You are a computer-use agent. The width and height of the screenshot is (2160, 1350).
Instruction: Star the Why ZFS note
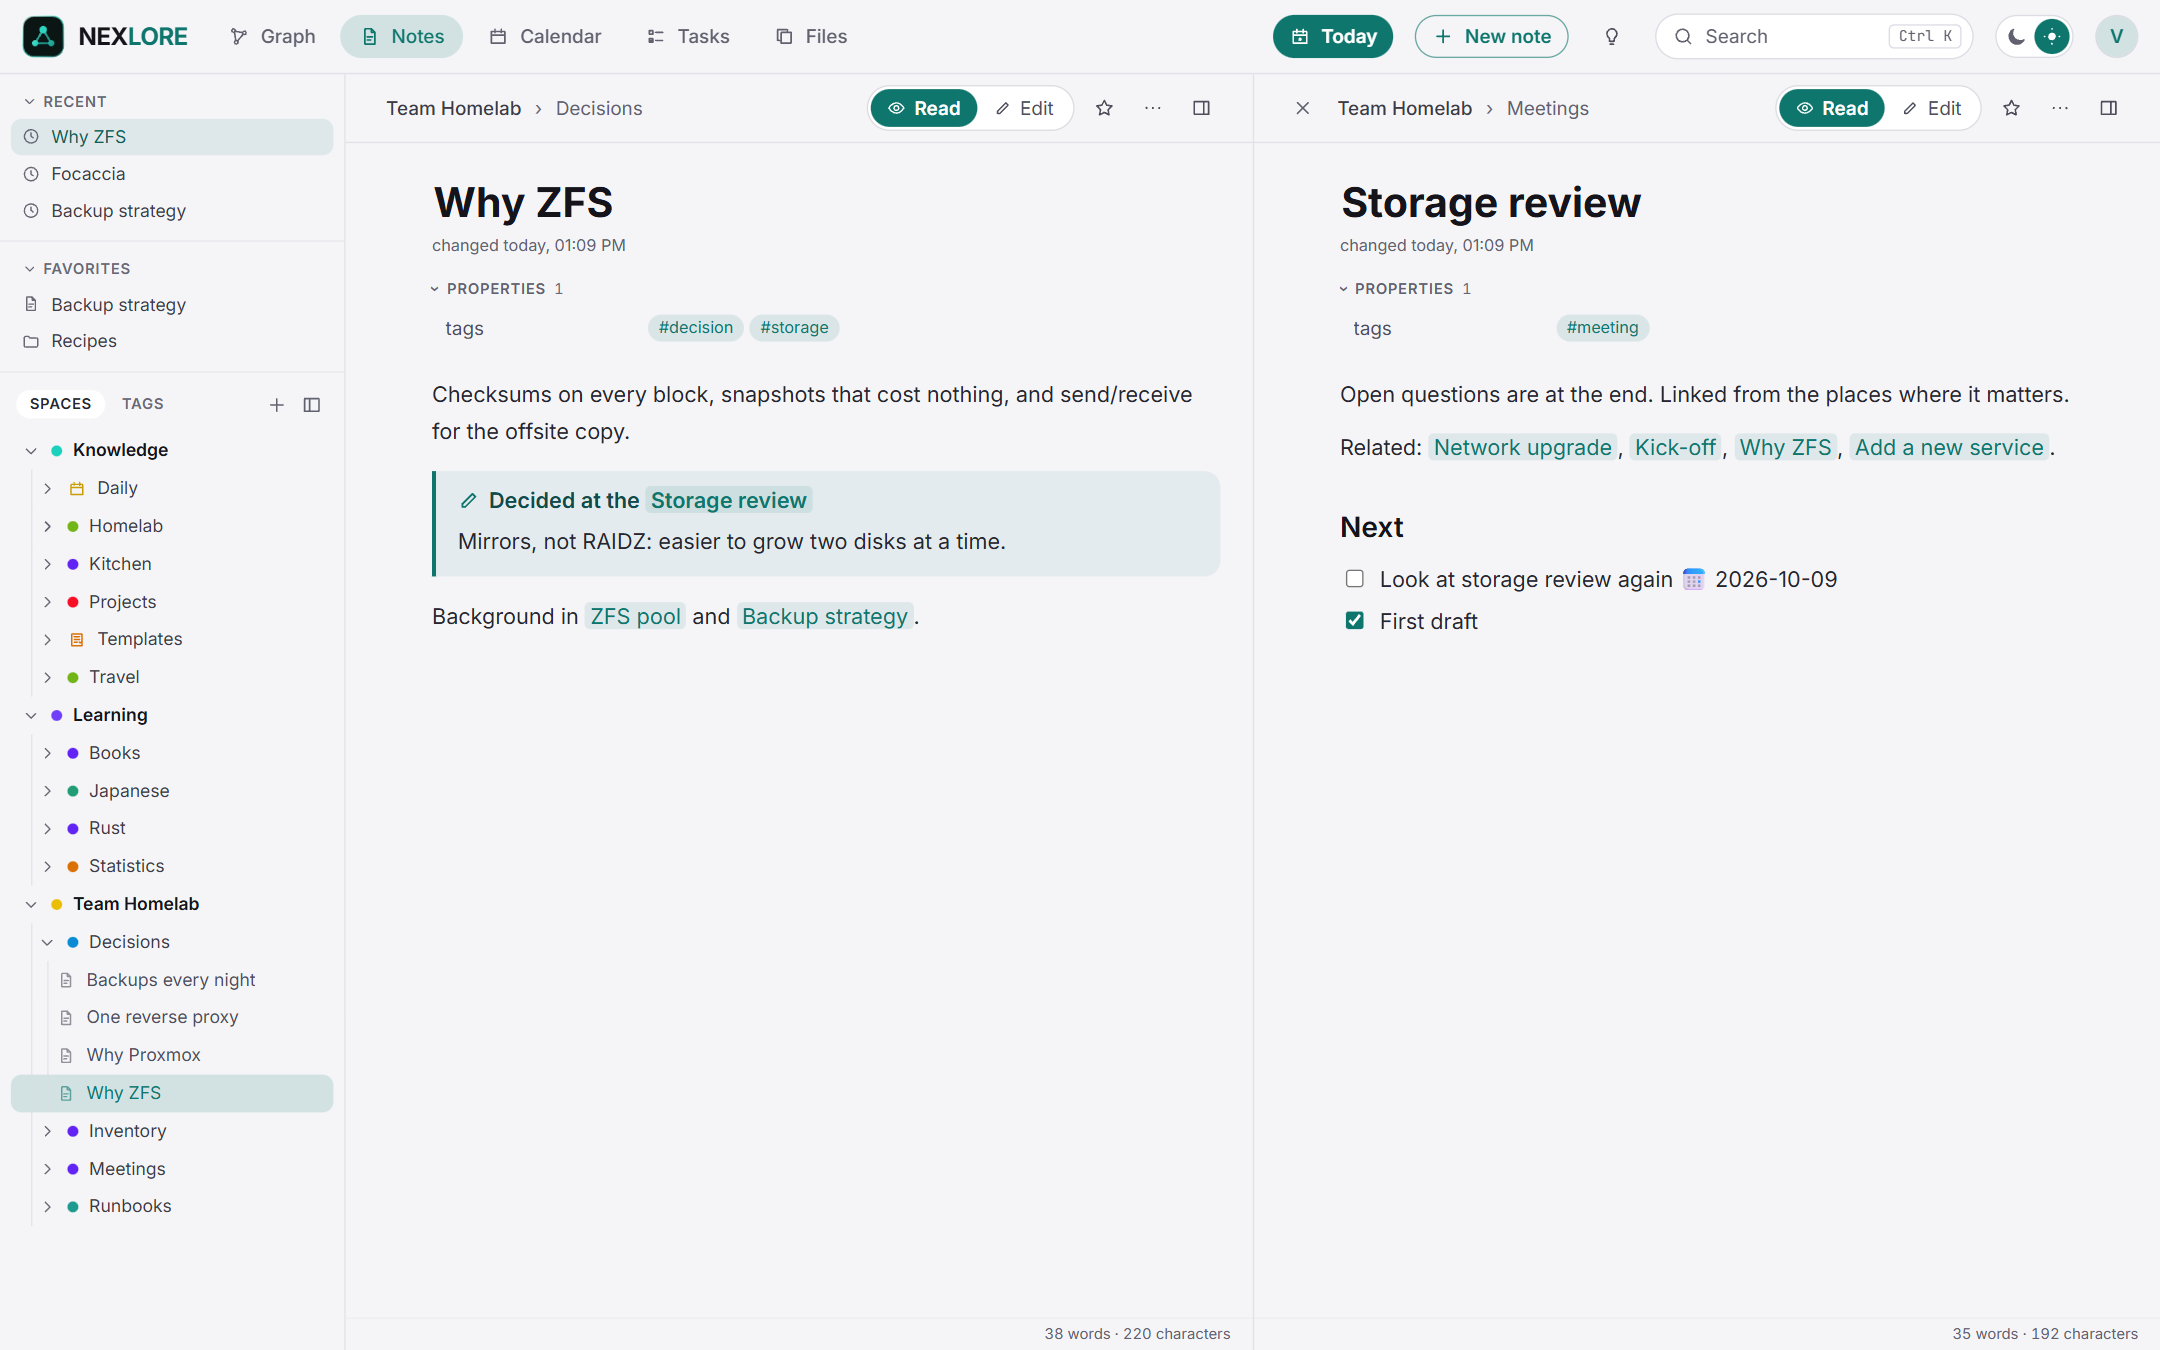[1104, 108]
